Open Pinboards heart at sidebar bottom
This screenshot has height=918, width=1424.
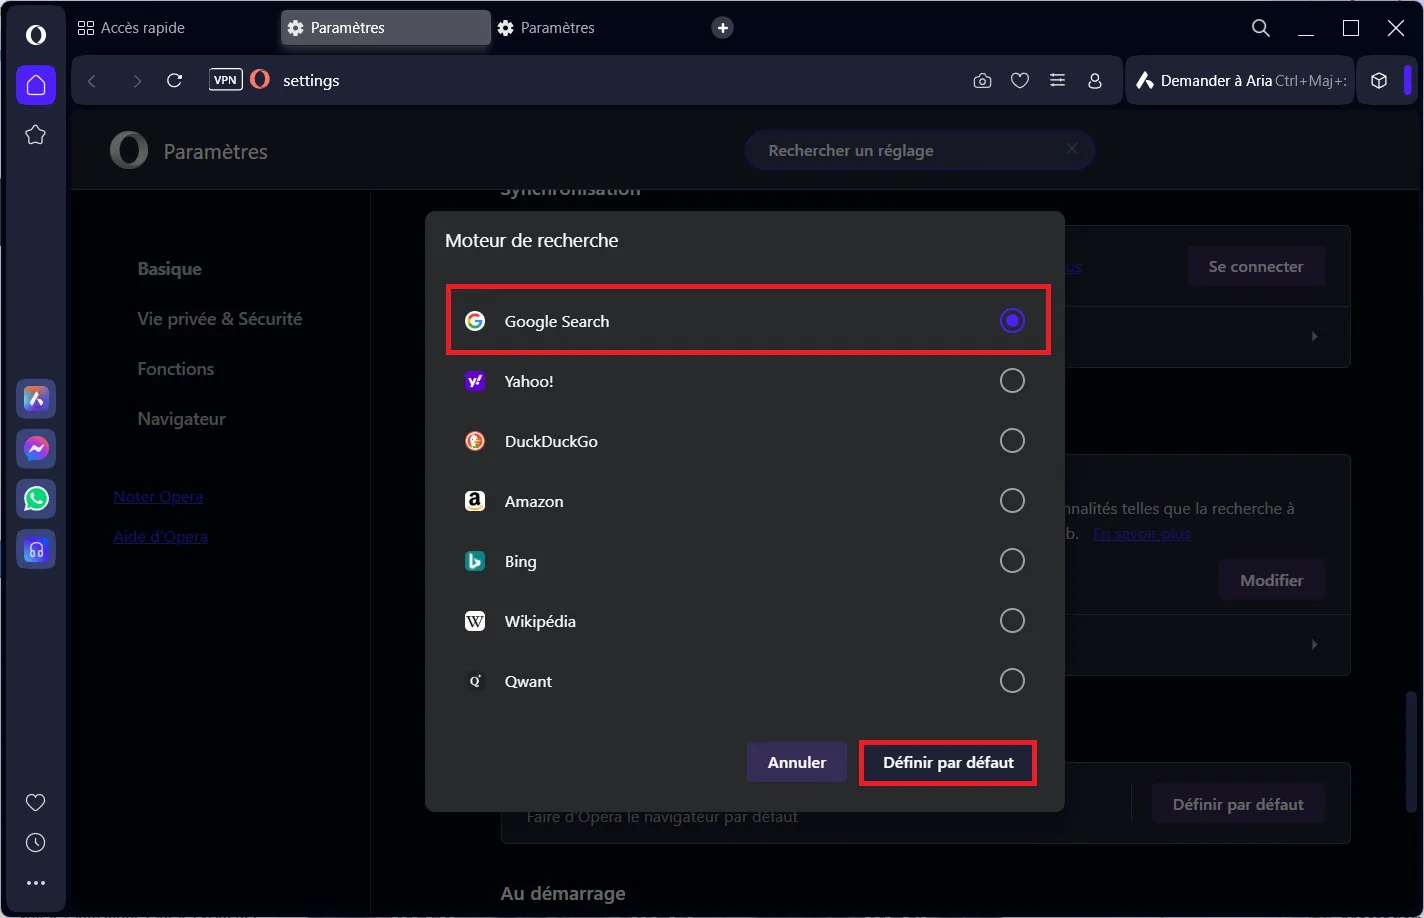[36, 802]
